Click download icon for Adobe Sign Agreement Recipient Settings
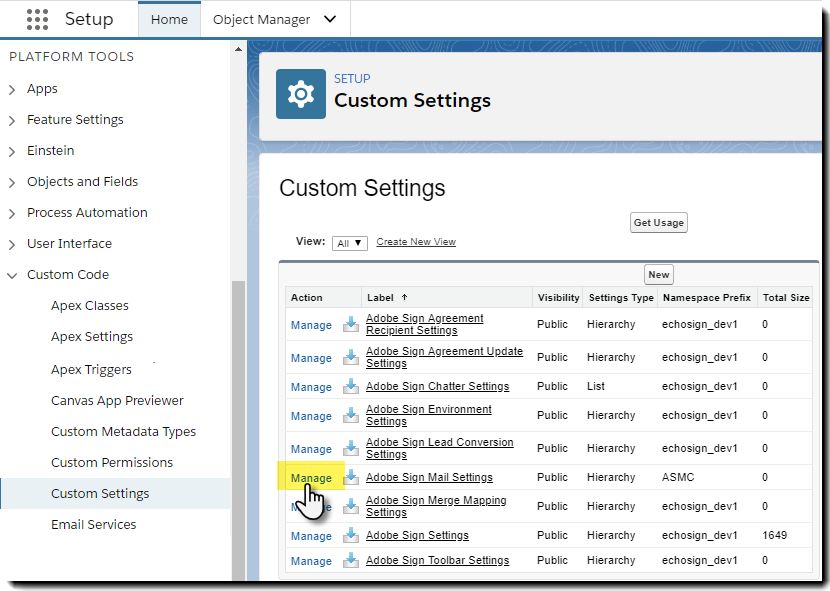The width and height of the screenshot is (830, 591). point(350,324)
